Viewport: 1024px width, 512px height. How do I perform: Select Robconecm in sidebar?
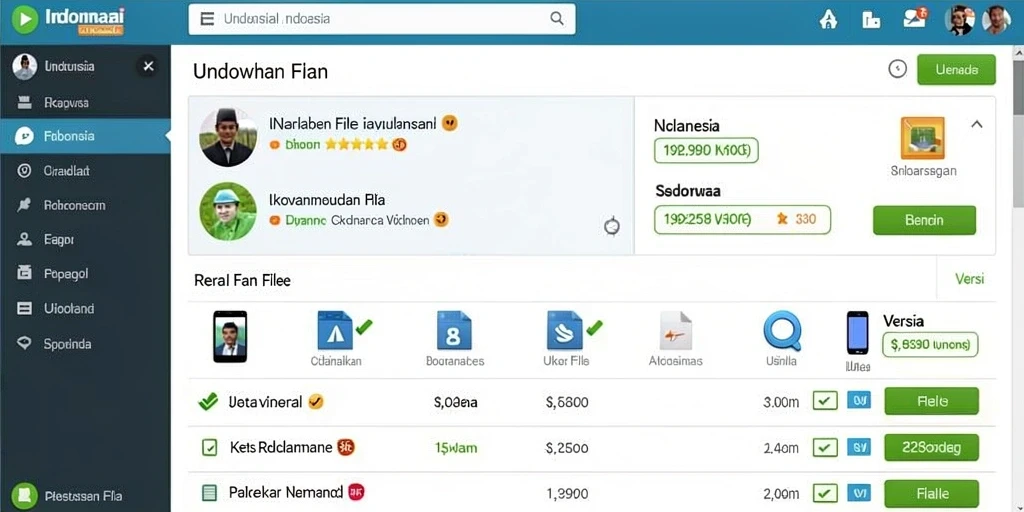click(85, 205)
